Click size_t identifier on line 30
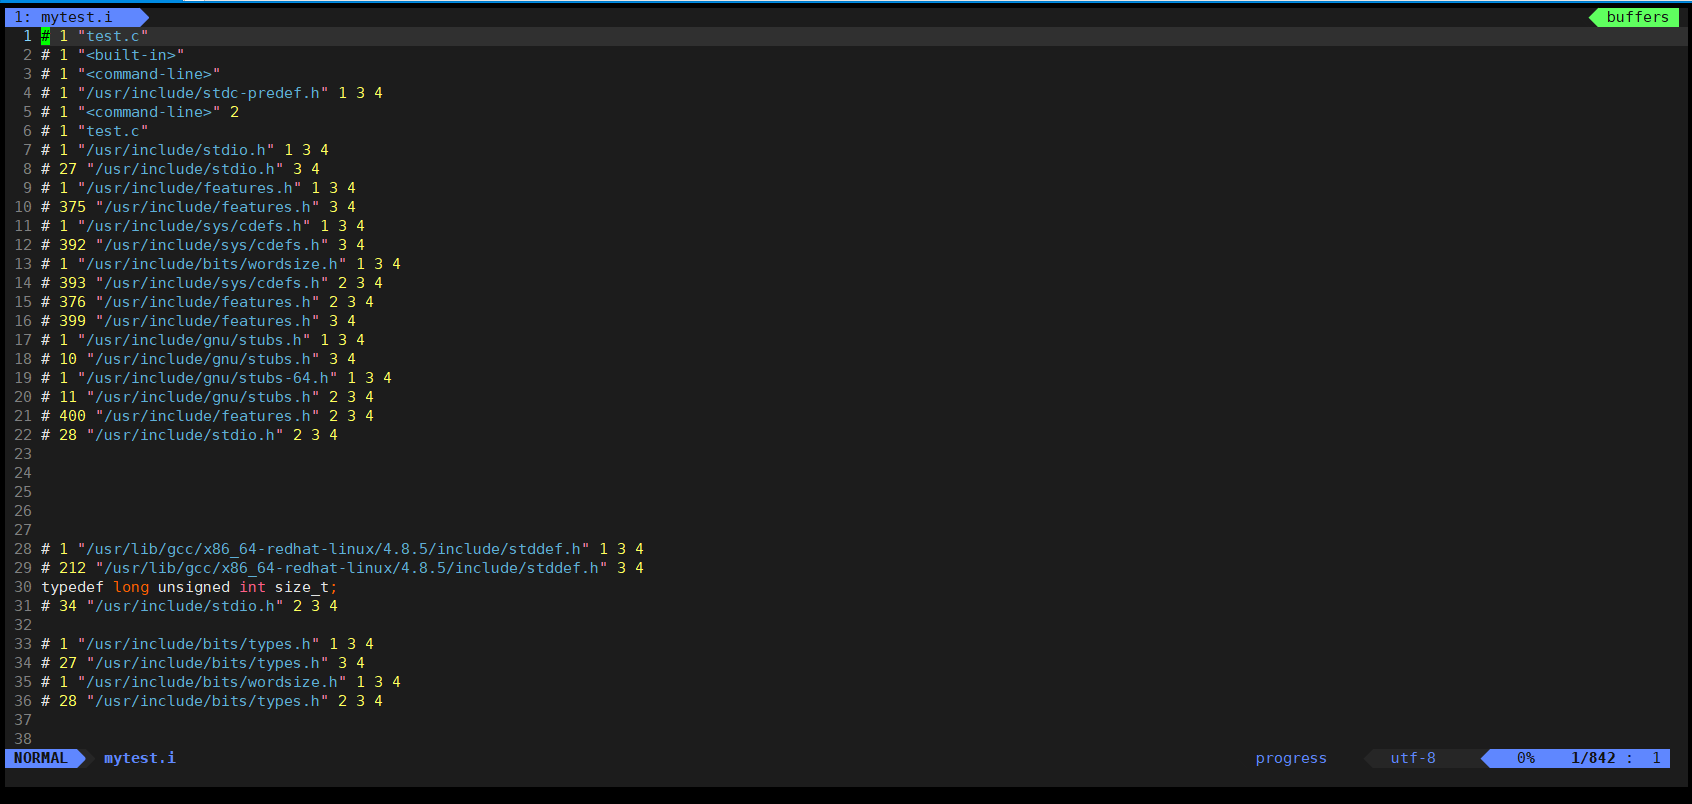The width and height of the screenshot is (1692, 804). click(x=302, y=587)
